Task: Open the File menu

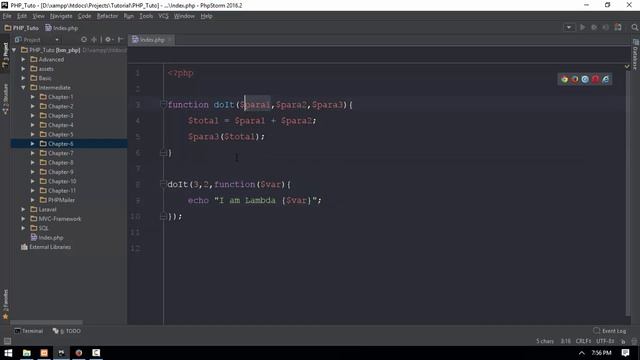Action: [x=7, y=16]
